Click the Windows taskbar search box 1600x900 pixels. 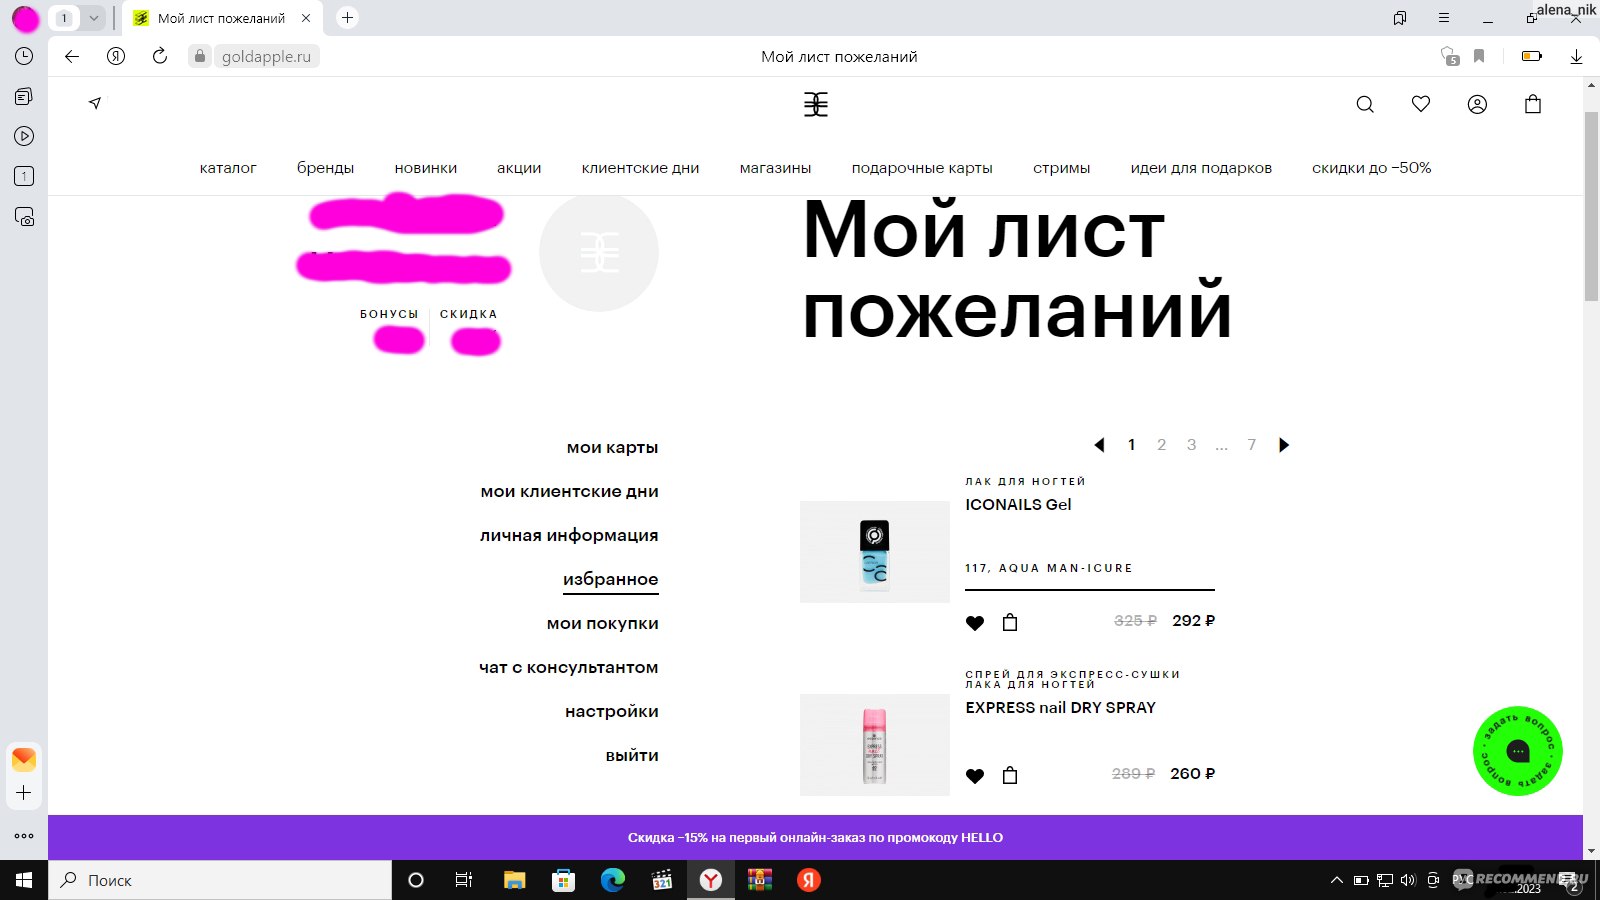pyautogui.click(x=220, y=880)
